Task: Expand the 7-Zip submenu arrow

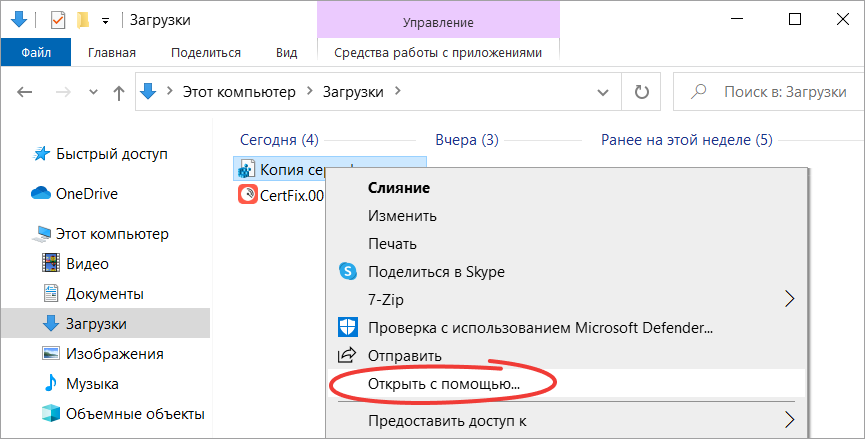Action: coord(789,299)
